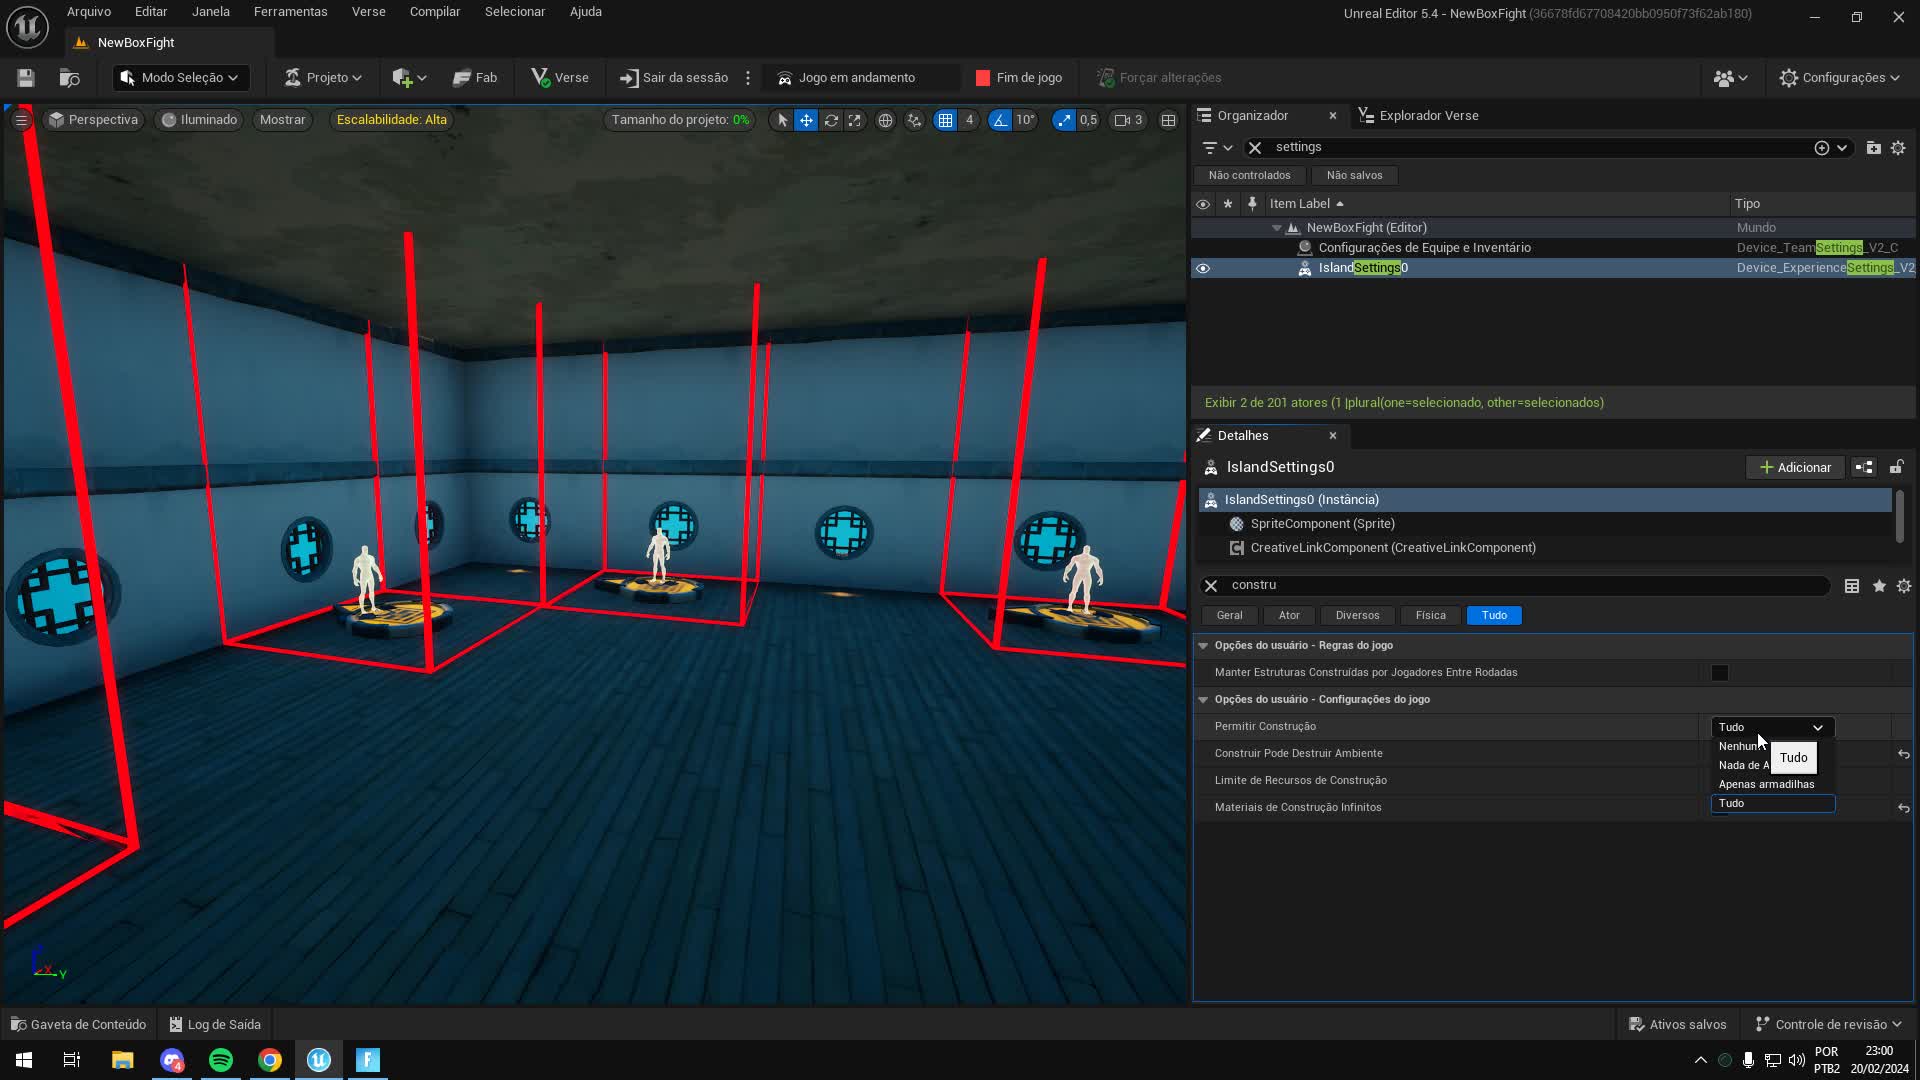This screenshot has height=1080, width=1920.
Task: Open Iluminado lighting mode menu
Action: click(200, 120)
